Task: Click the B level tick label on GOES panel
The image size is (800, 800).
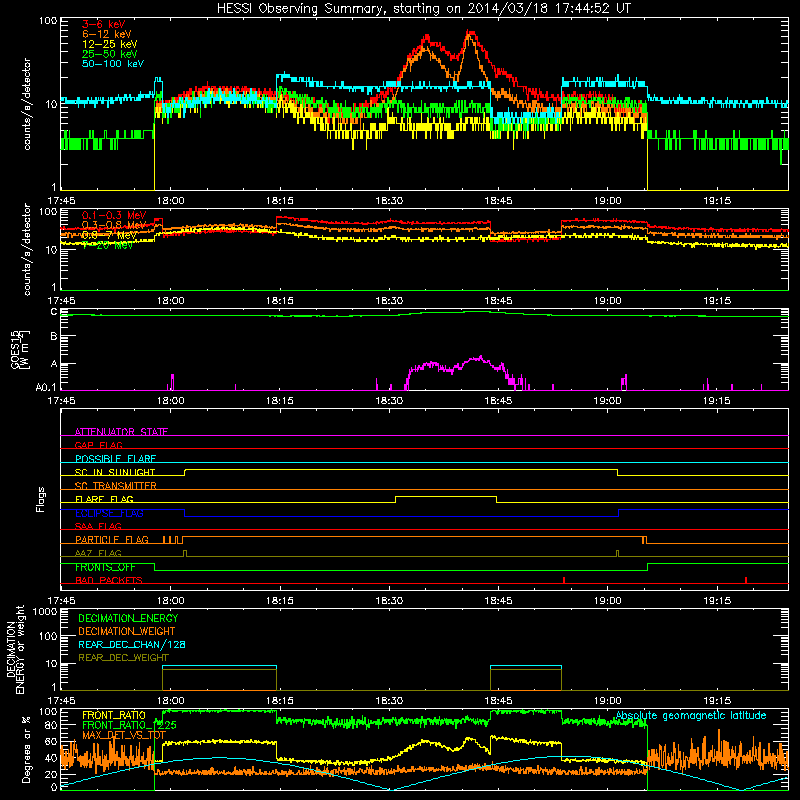Action: (54, 337)
